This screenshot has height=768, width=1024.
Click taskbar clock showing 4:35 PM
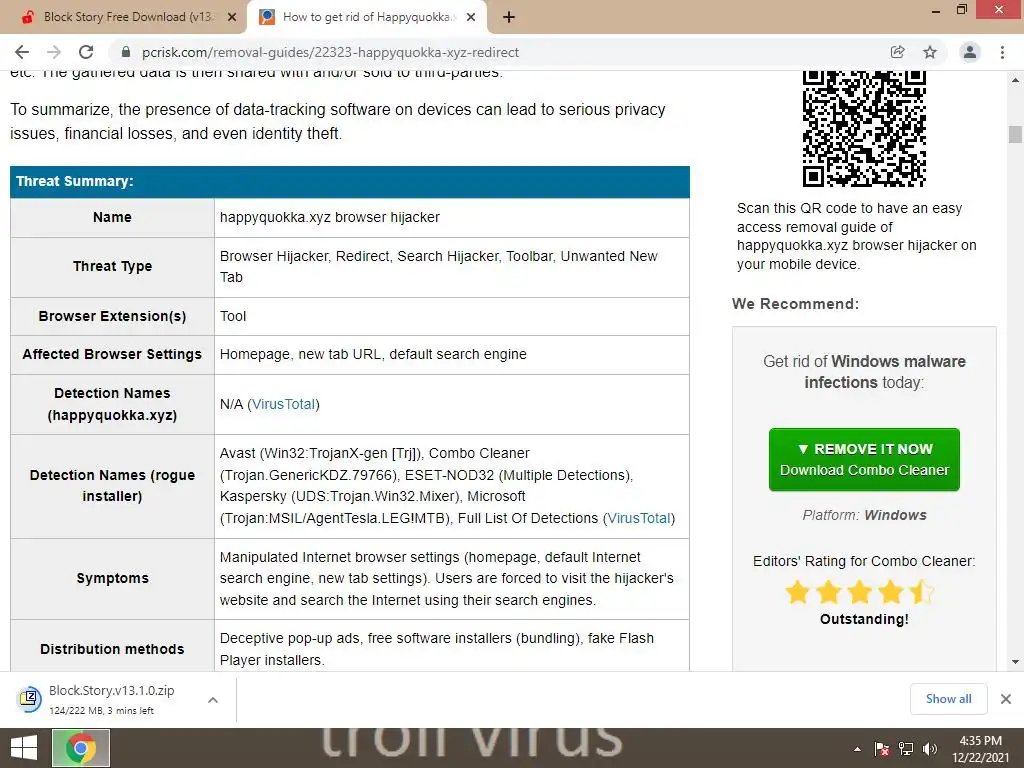(x=980, y=748)
